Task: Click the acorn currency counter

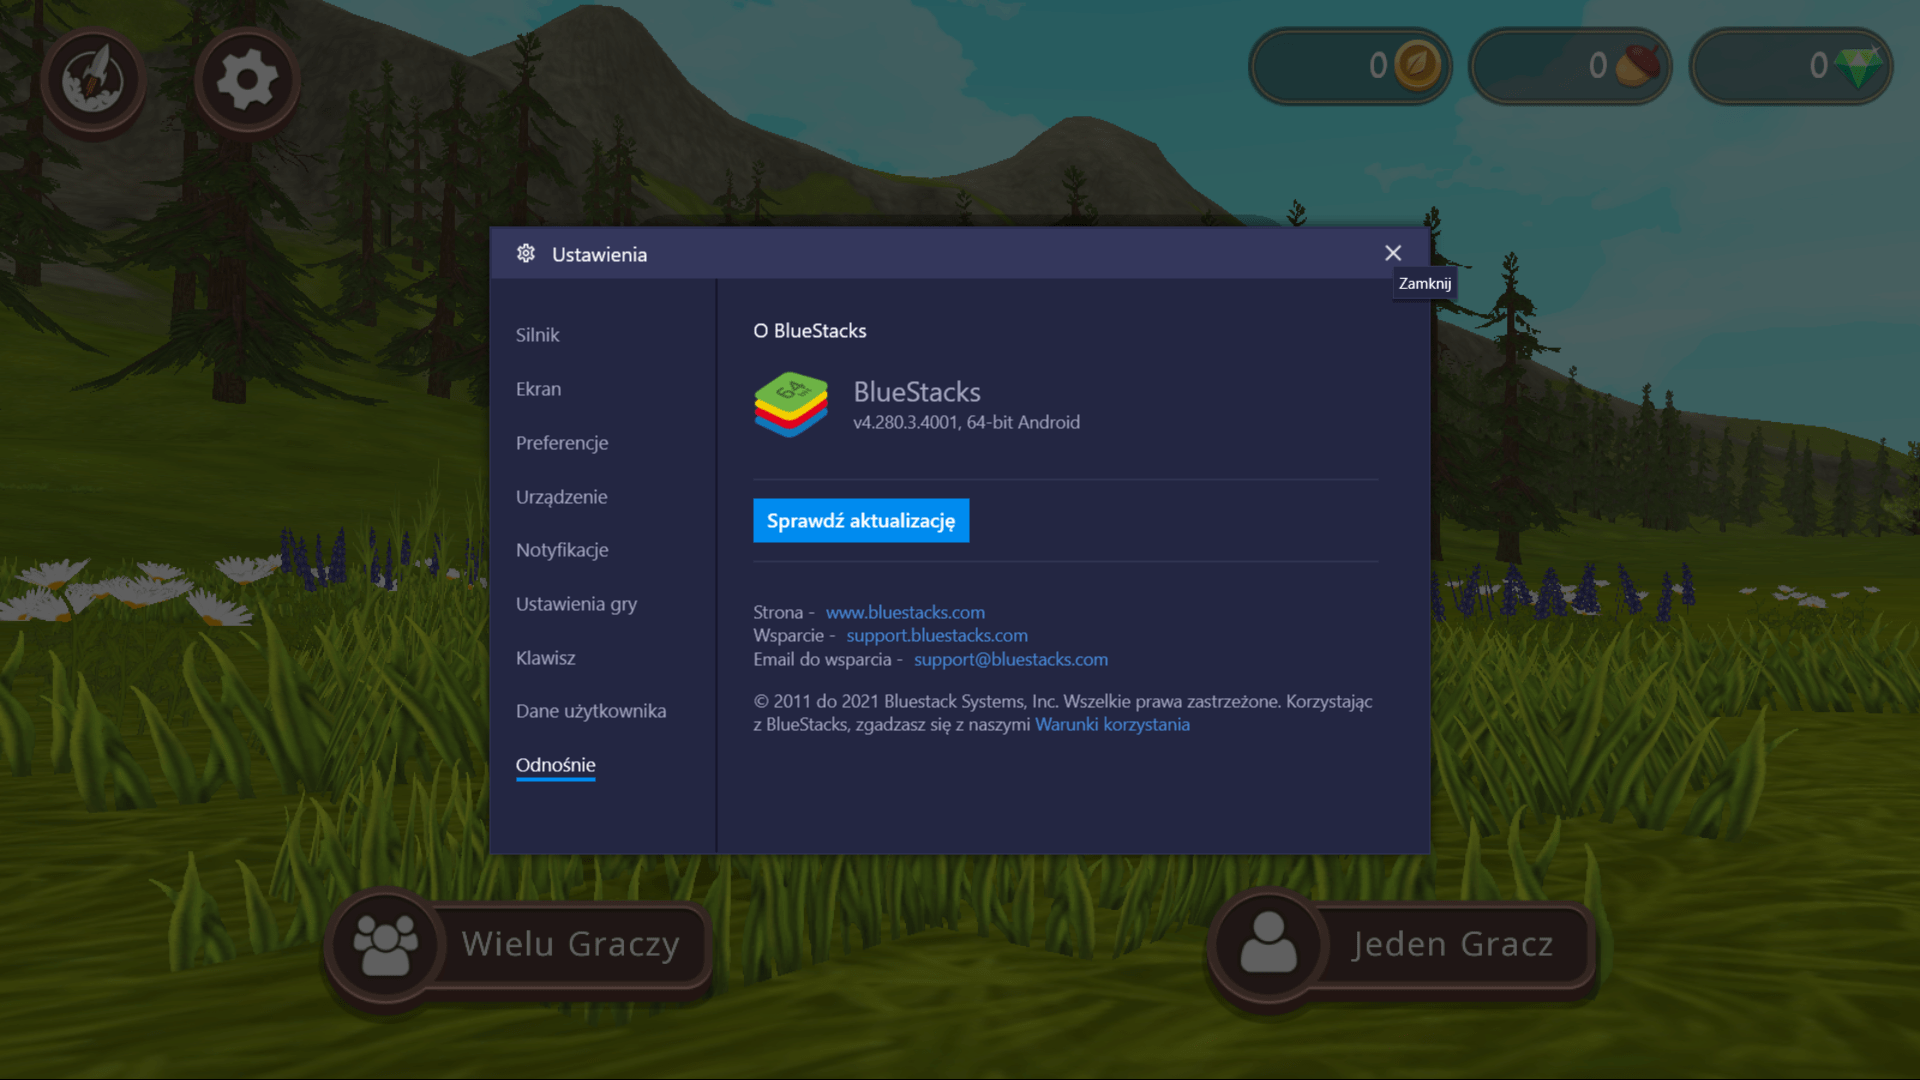Action: point(1570,66)
